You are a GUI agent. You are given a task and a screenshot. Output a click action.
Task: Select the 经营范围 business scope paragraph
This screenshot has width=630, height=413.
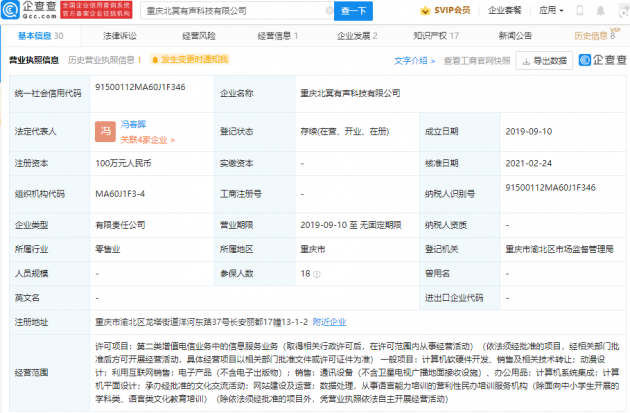click(357, 372)
